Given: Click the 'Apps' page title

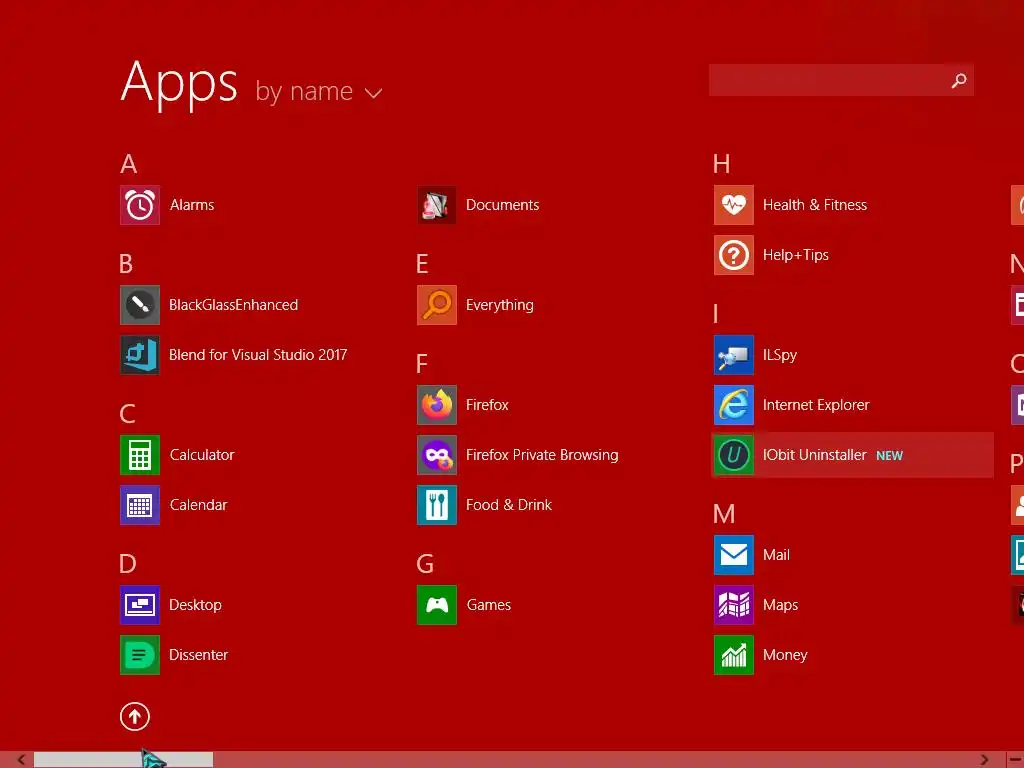Looking at the screenshot, I should coord(179,84).
